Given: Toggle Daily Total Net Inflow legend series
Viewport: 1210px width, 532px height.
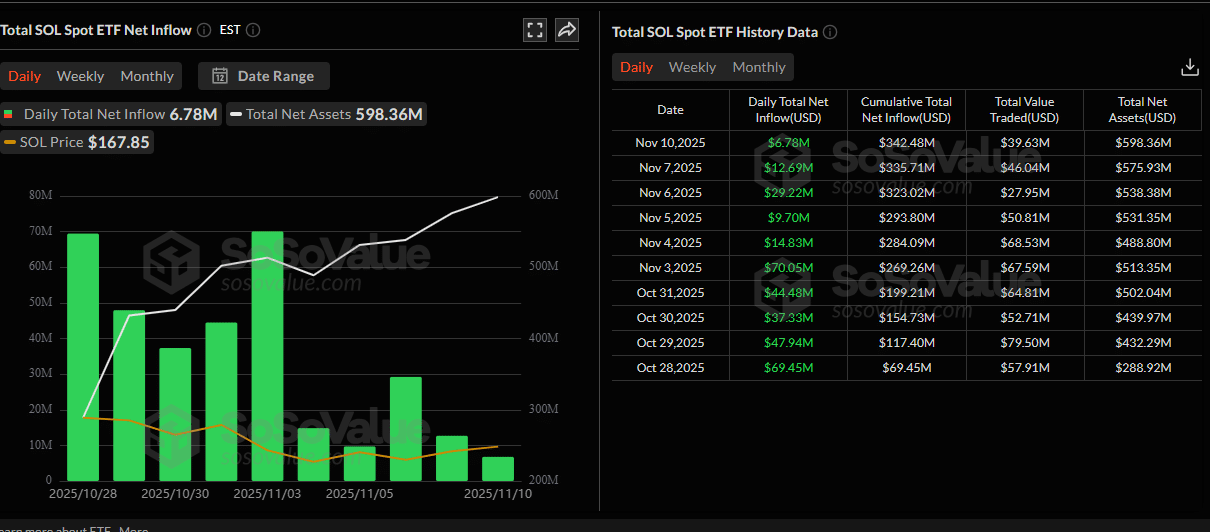Looking at the screenshot, I should [x=110, y=114].
